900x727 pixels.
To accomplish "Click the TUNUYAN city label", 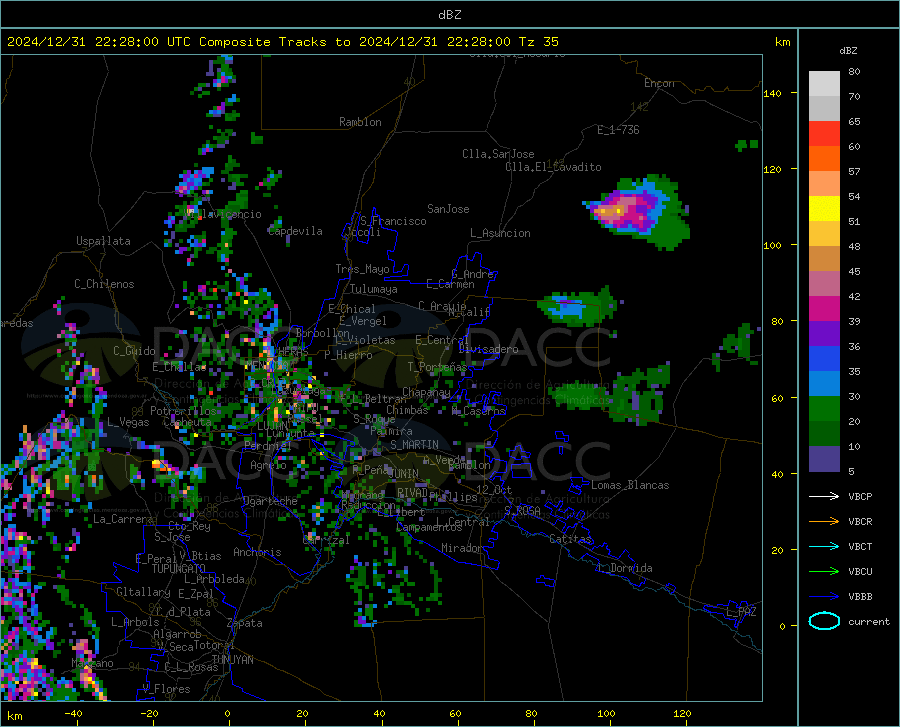I will click(x=232, y=660).
